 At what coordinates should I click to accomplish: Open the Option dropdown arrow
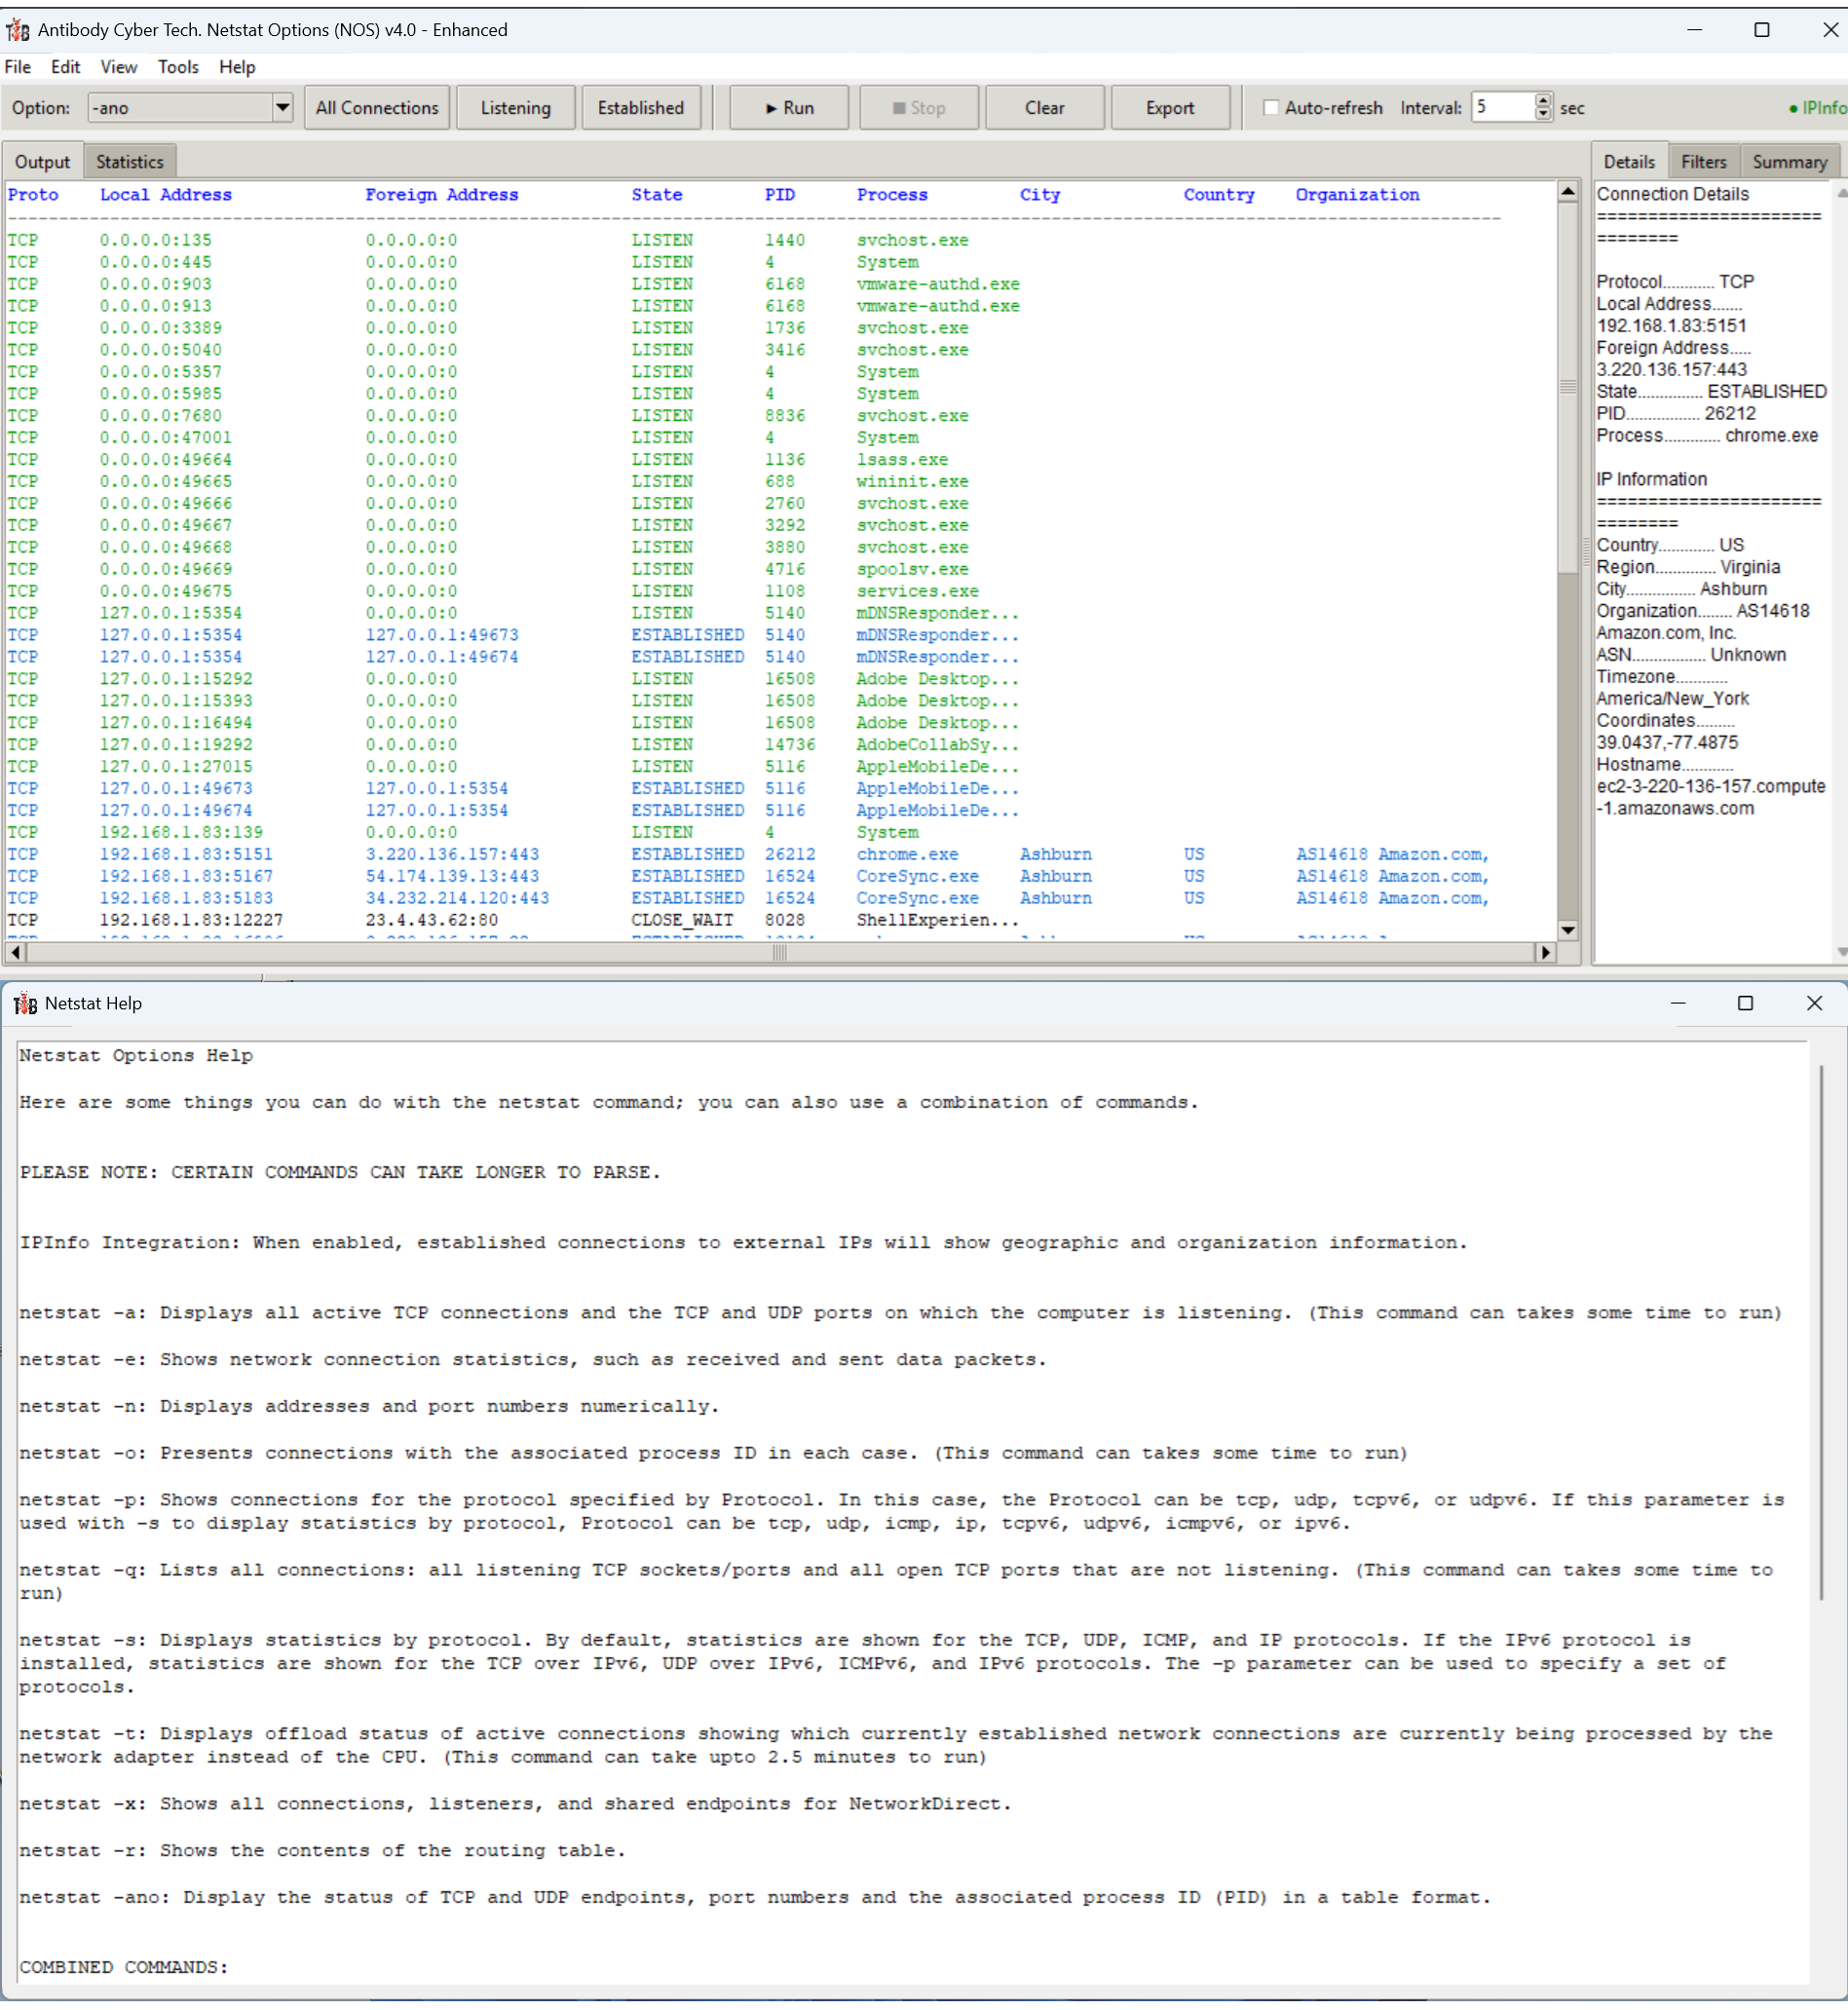point(283,108)
